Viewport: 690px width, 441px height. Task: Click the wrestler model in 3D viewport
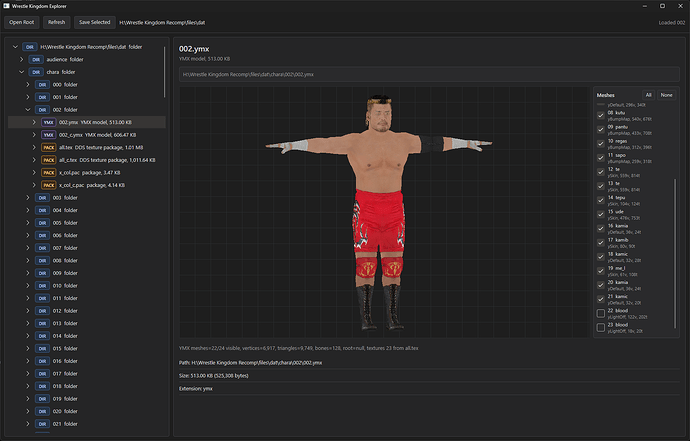coord(379,211)
